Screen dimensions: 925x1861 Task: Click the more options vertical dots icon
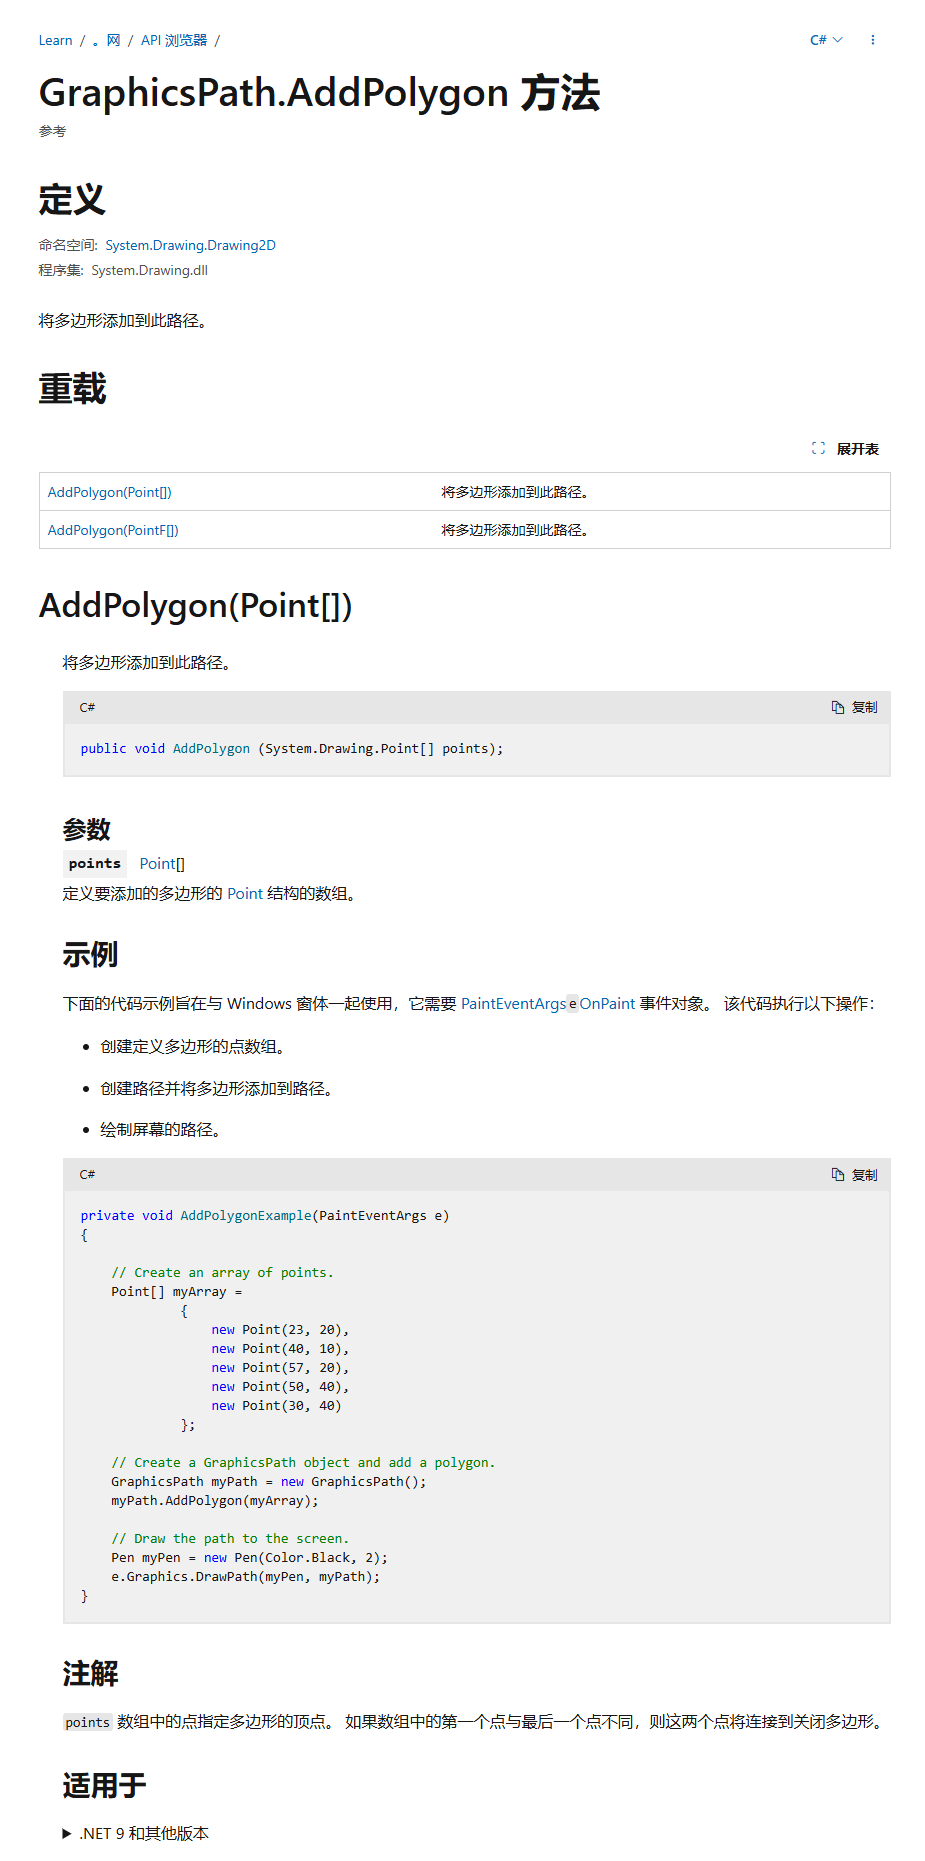point(873,40)
